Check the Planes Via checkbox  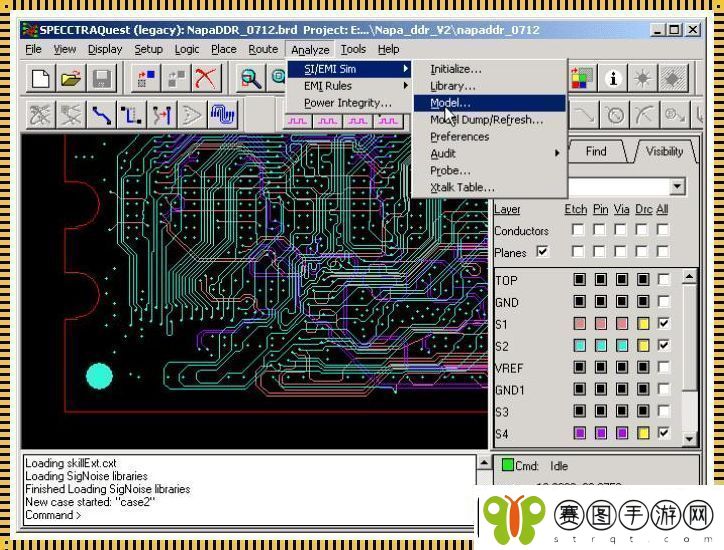coord(621,252)
